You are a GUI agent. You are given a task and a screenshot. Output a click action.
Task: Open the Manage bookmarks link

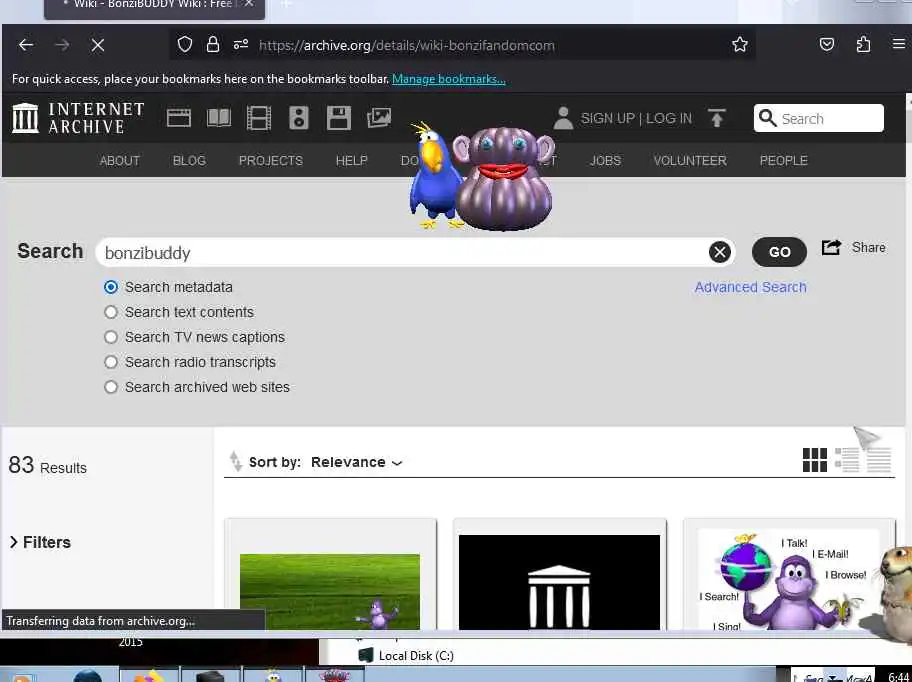[x=448, y=79]
